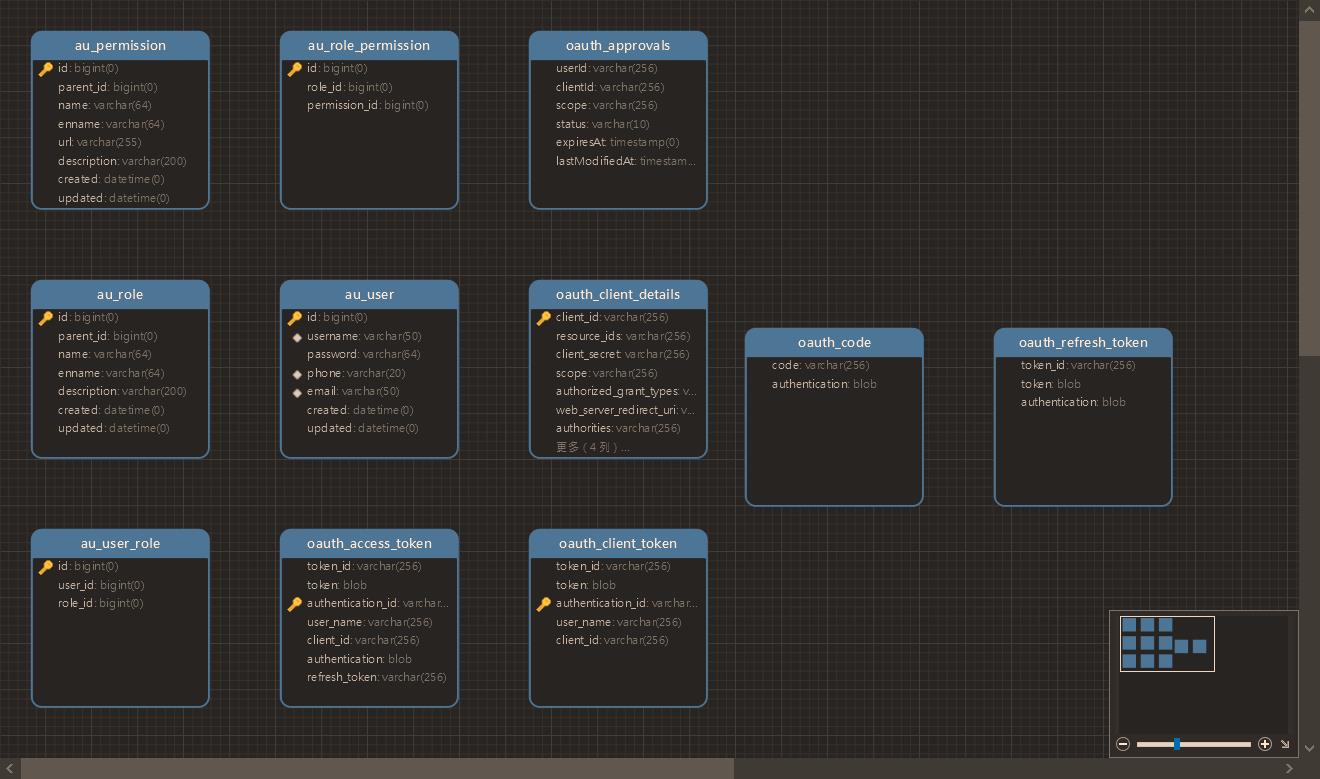The height and width of the screenshot is (779, 1320).
Task: Click the key icon in au_user_role table
Action: tap(46, 567)
